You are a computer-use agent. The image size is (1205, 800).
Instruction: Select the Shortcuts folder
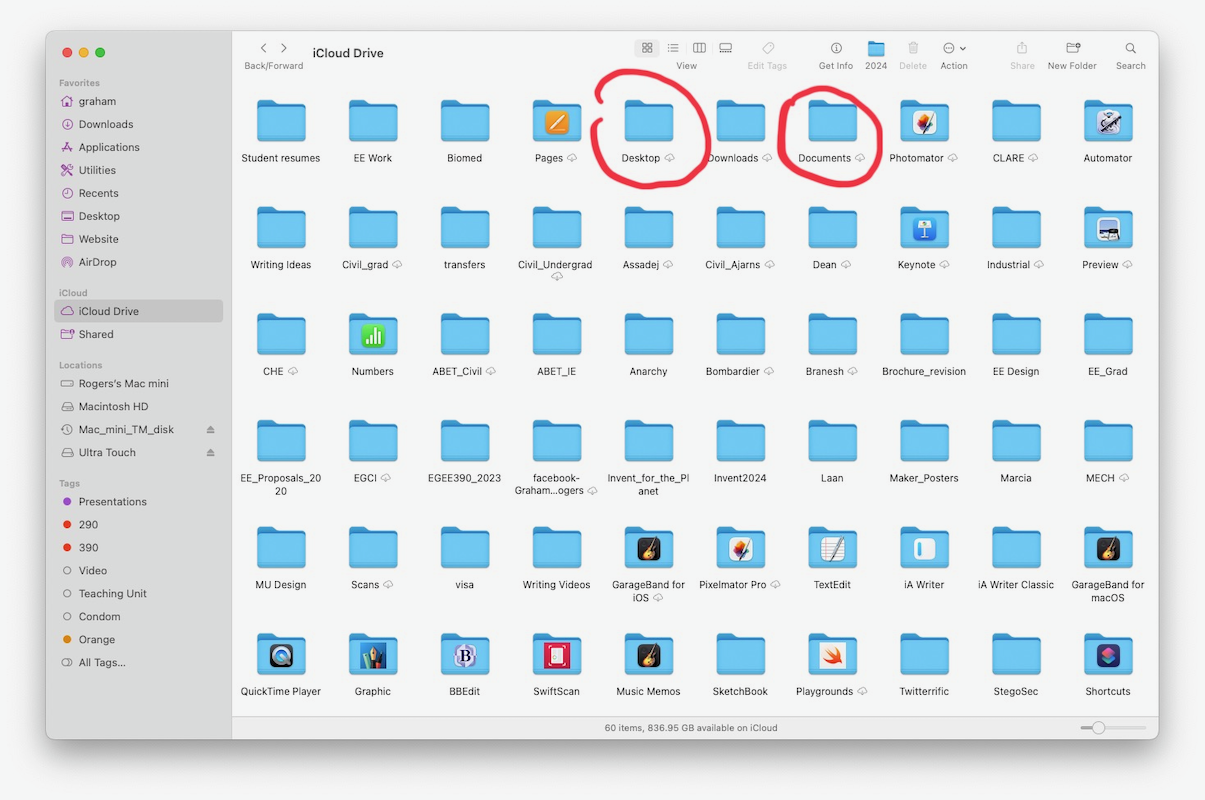click(1108, 656)
